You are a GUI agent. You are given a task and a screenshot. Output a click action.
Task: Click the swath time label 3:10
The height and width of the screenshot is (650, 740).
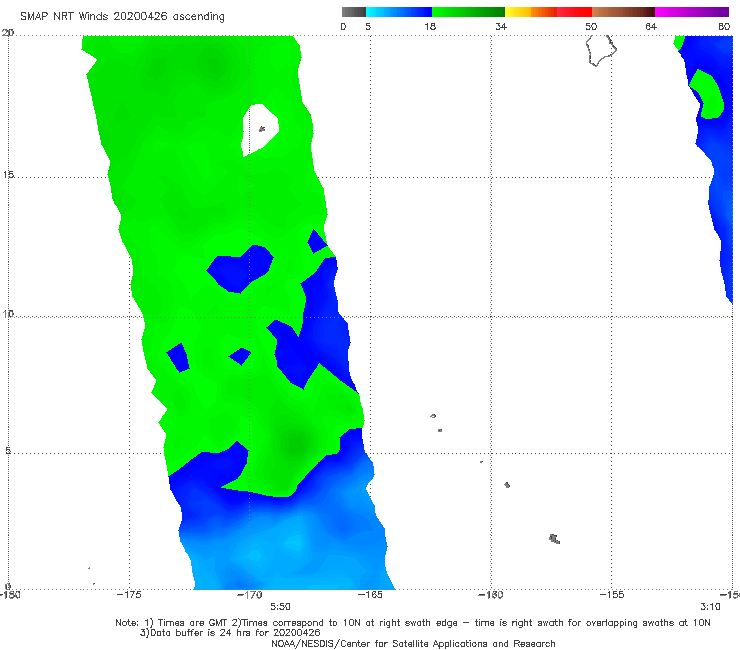click(710, 607)
